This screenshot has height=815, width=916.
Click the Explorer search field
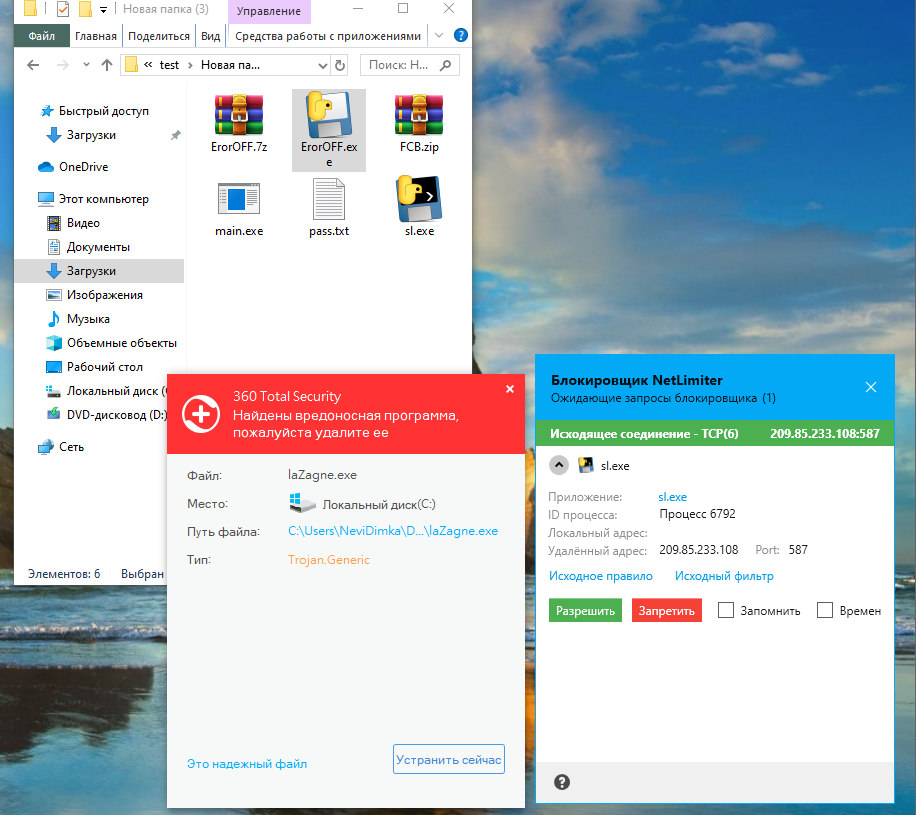coord(410,65)
